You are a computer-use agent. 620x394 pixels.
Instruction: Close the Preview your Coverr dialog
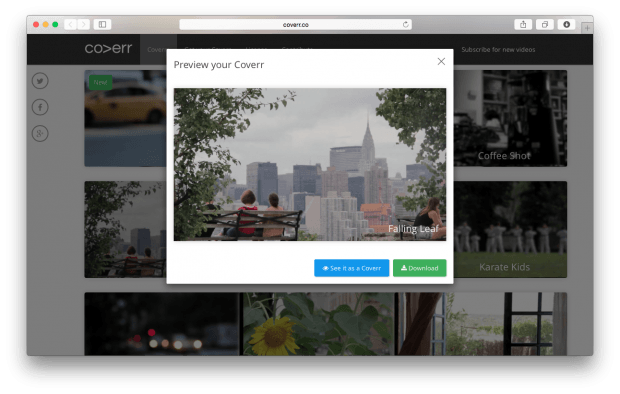[x=441, y=61]
